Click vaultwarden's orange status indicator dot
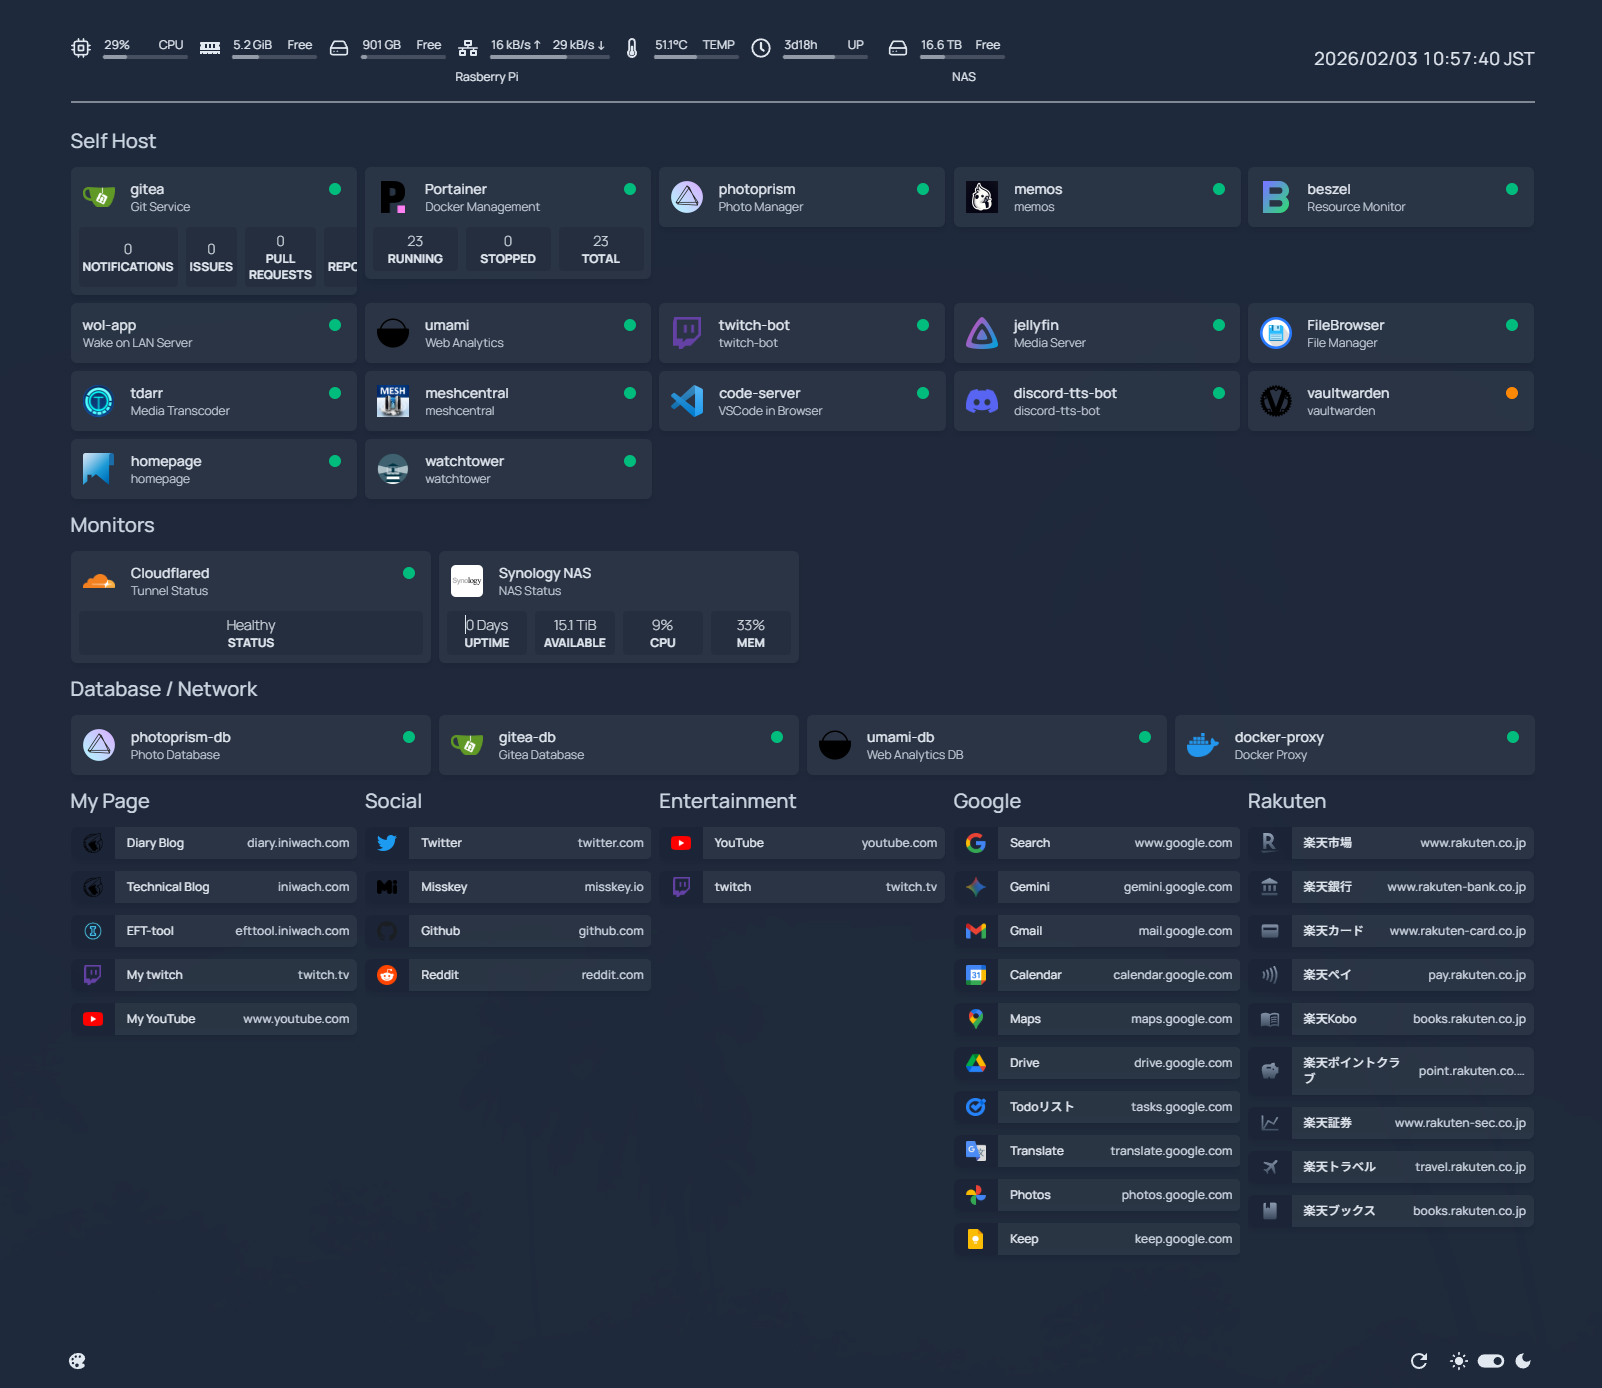Image resolution: width=1602 pixels, height=1388 pixels. (x=1512, y=393)
